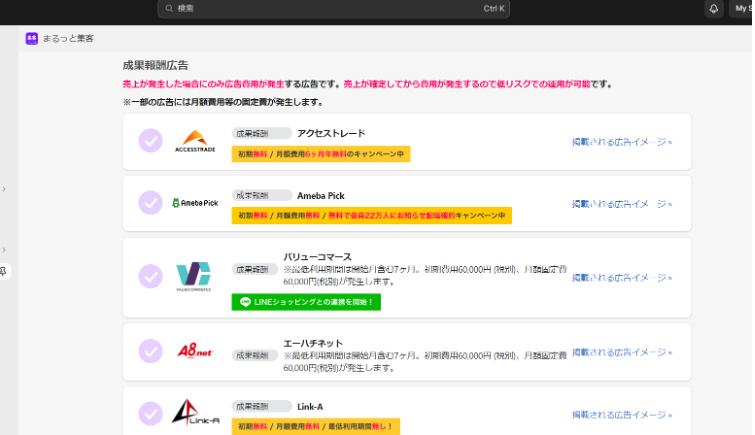The image size is (755, 435).
Task: Click the Ameba Pick name text
Action: point(321,196)
